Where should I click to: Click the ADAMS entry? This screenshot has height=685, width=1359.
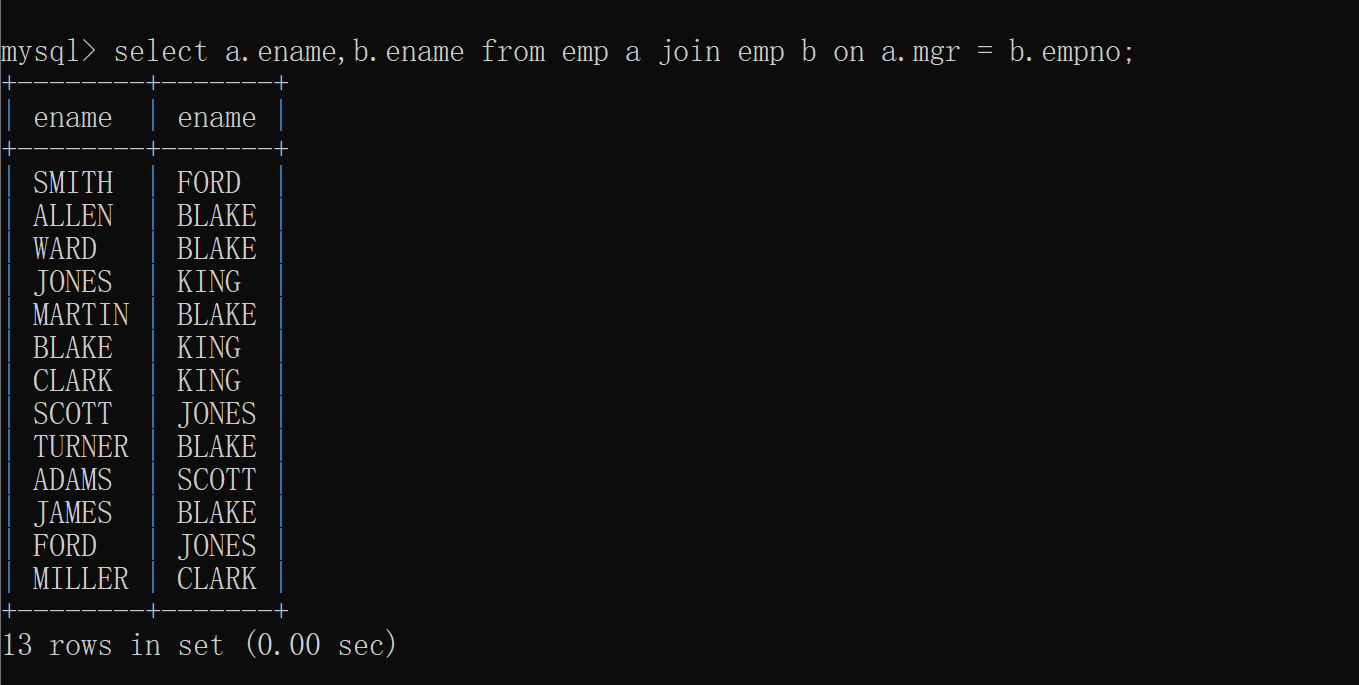73,480
